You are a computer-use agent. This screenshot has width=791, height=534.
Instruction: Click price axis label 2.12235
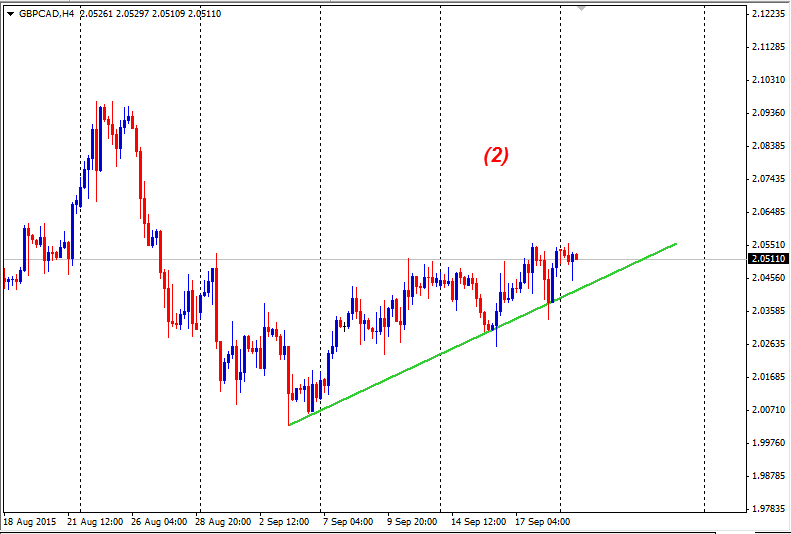point(768,14)
